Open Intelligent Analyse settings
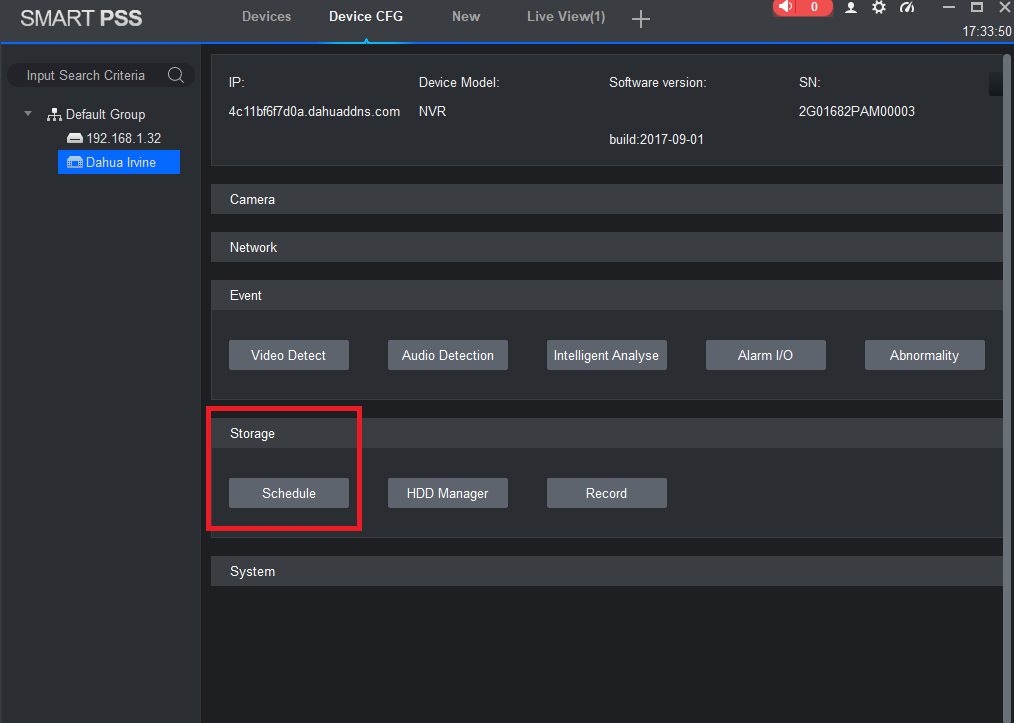The height and width of the screenshot is (723, 1014). 606,355
